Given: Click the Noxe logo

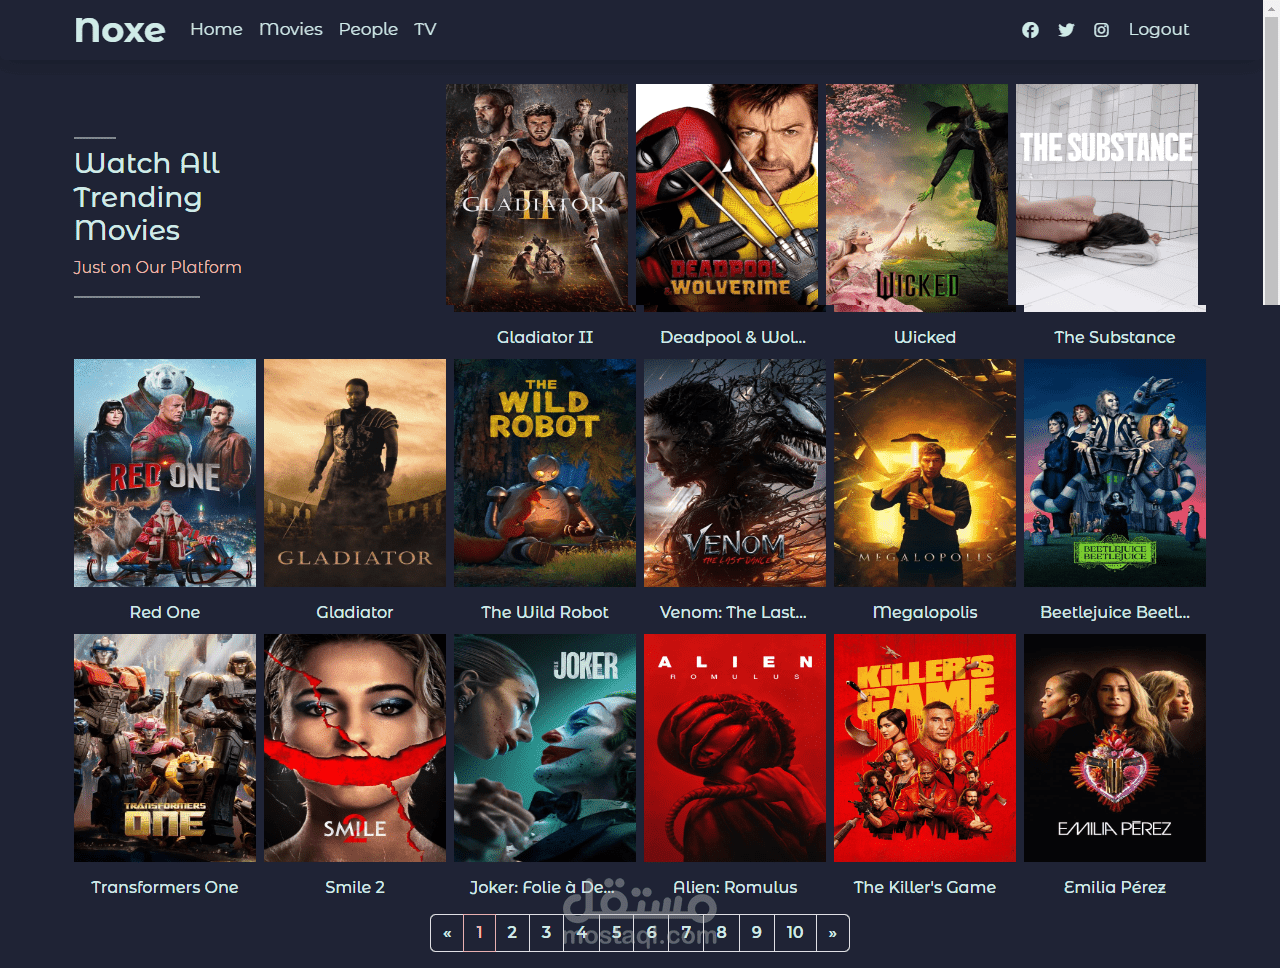Looking at the screenshot, I should pyautogui.click(x=120, y=30).
